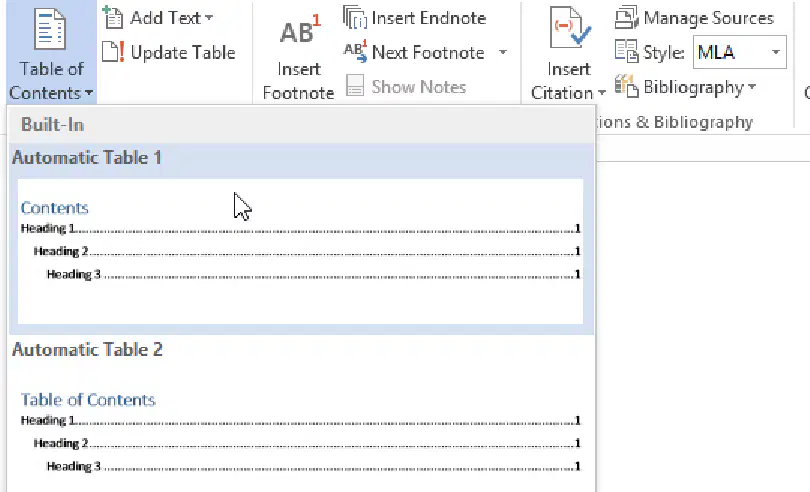Screen dimensions: 810x492
Task: Choose the Automatic Table 2 heading
Action: tap(87, 350)
